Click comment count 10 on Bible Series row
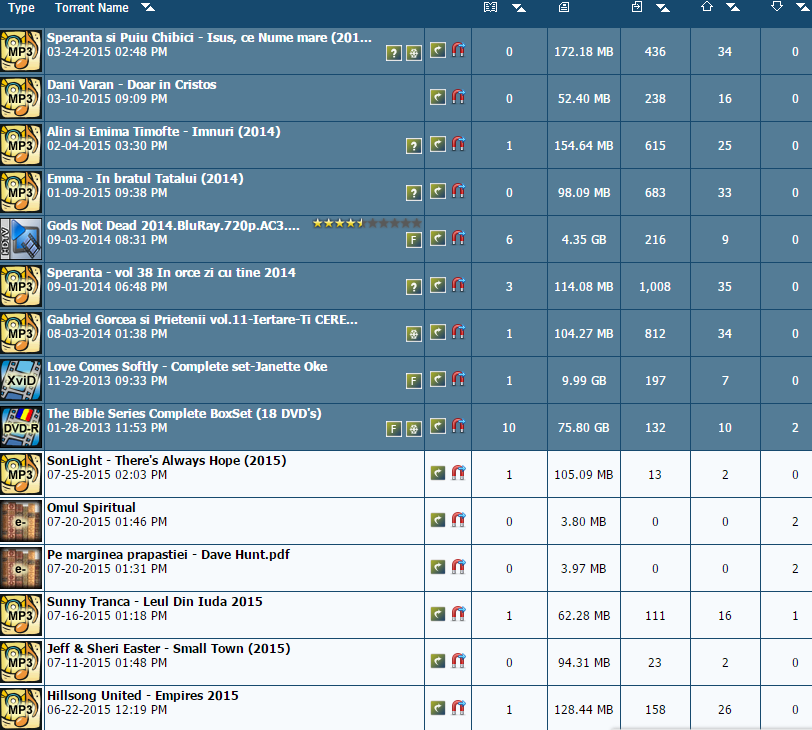Screen dimensions: 812x730 click(x=509, y=428)
